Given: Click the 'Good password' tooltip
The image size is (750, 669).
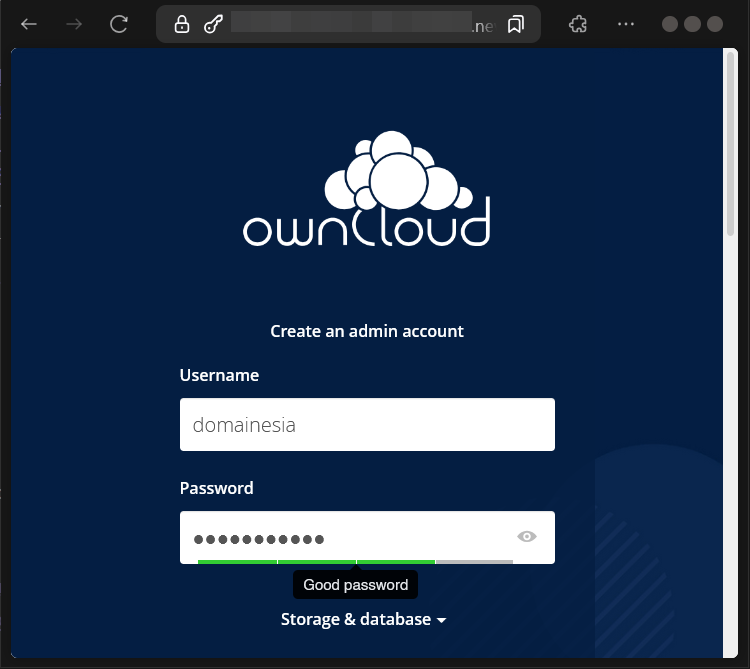Looking at the screenshot, I should pos(355,584).
